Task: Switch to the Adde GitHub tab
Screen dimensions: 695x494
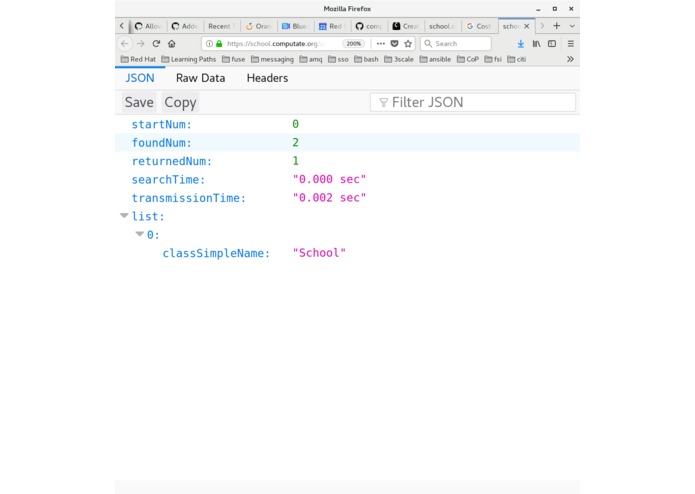Action: coord(185,26)
